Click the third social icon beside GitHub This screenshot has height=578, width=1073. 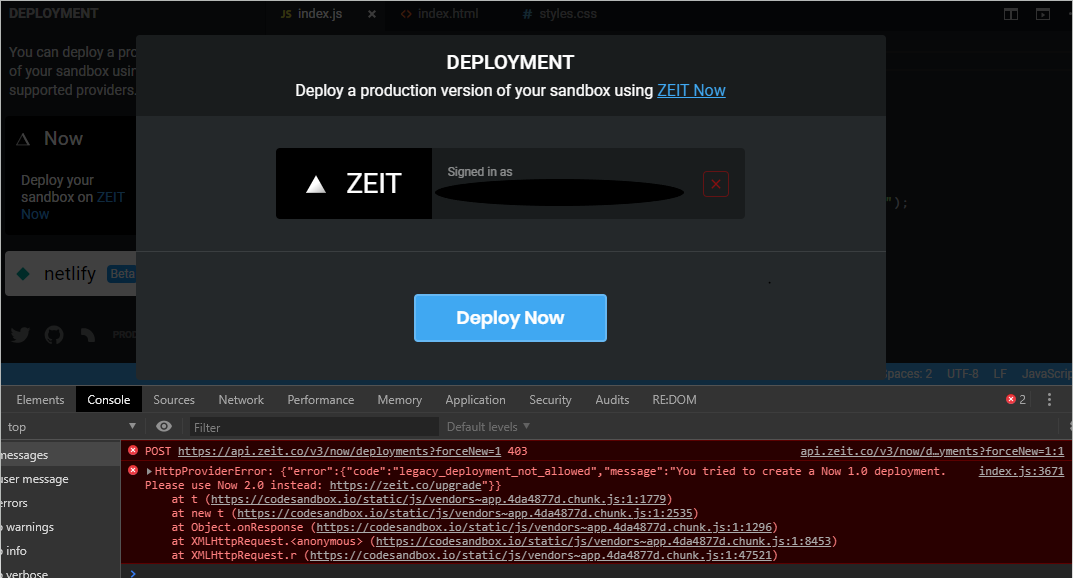tap(88, 334)
